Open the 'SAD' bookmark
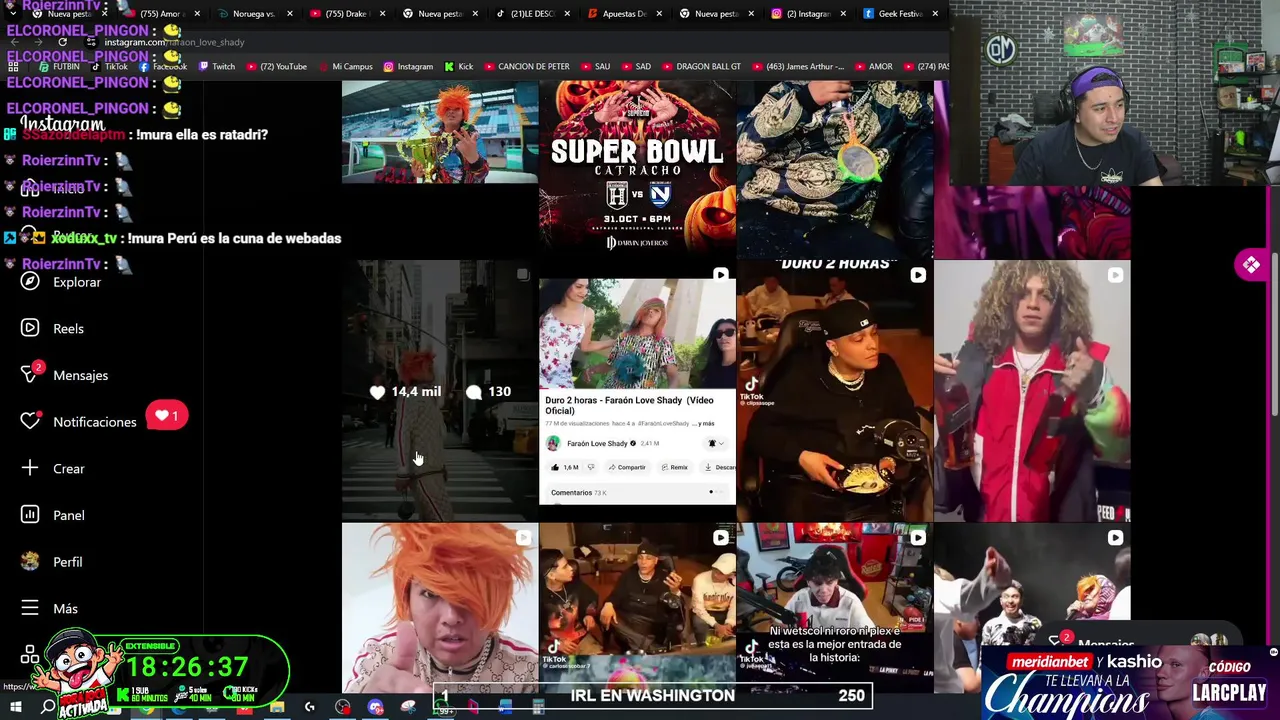This screenshot has height=720, width=1280. (x=636, y=67)
